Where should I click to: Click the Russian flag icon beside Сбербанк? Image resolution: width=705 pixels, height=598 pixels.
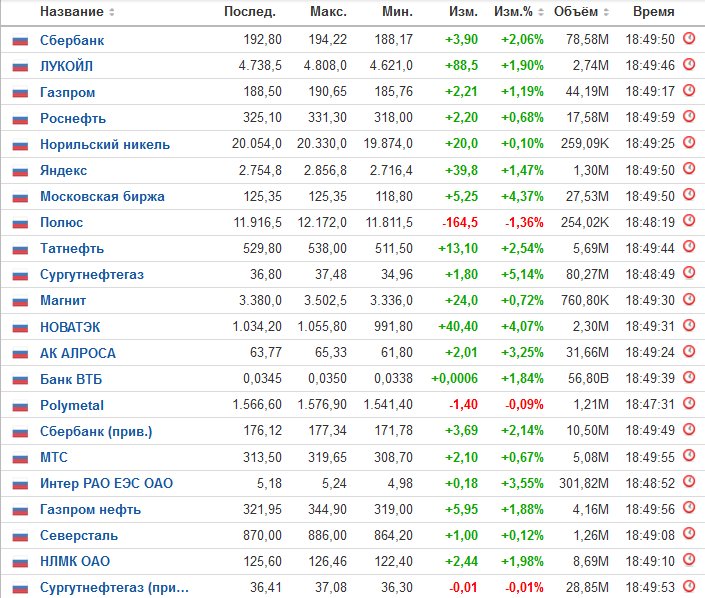pyautogui.click(x=20, y=41)
